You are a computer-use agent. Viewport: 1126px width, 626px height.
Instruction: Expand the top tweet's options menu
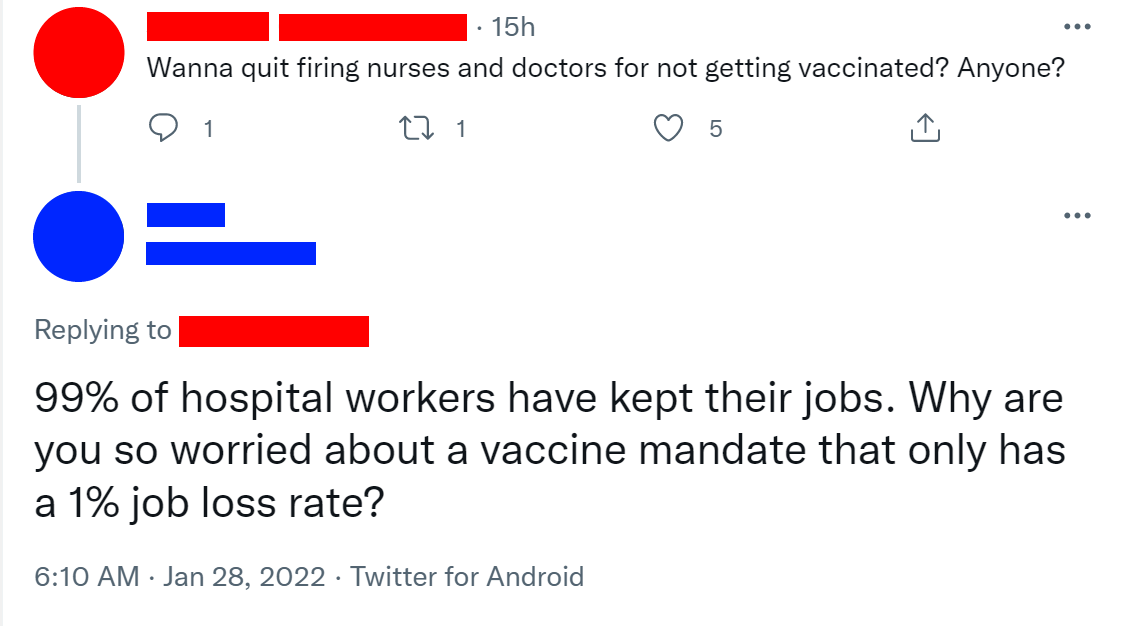[x=1077, y=26]
